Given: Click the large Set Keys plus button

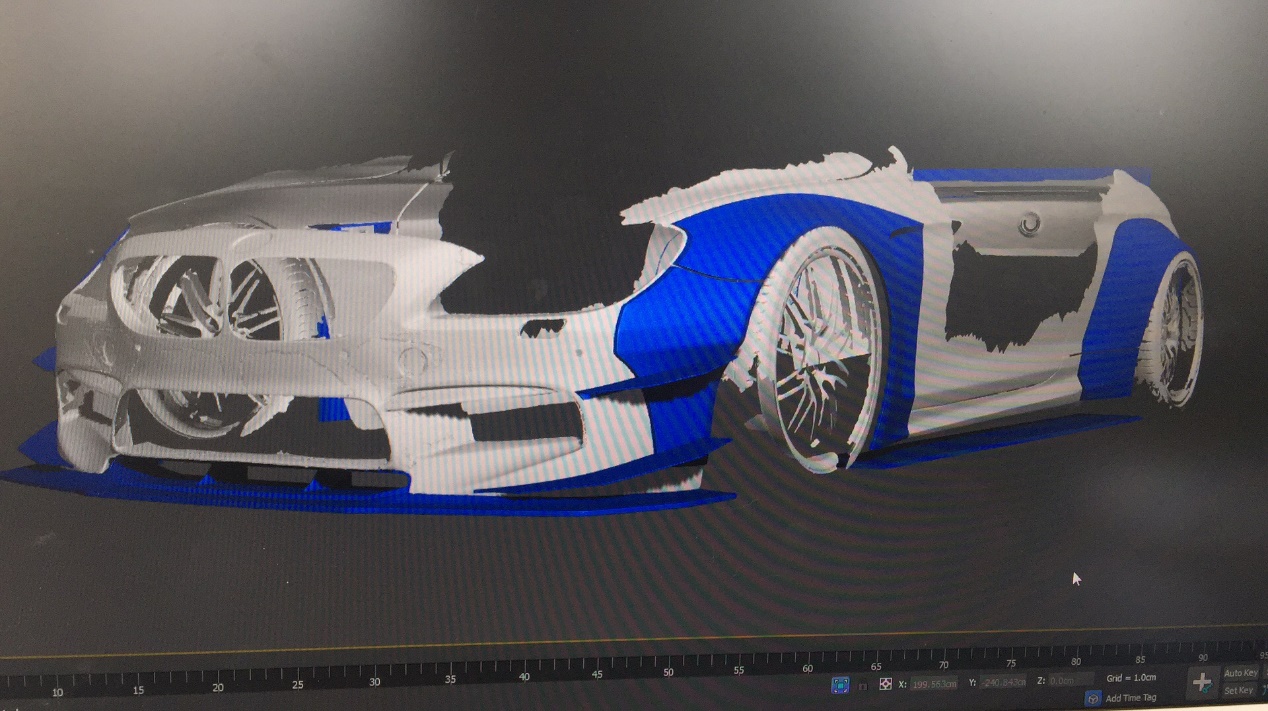Looking at the screenshot, I should pos(1202,683).
